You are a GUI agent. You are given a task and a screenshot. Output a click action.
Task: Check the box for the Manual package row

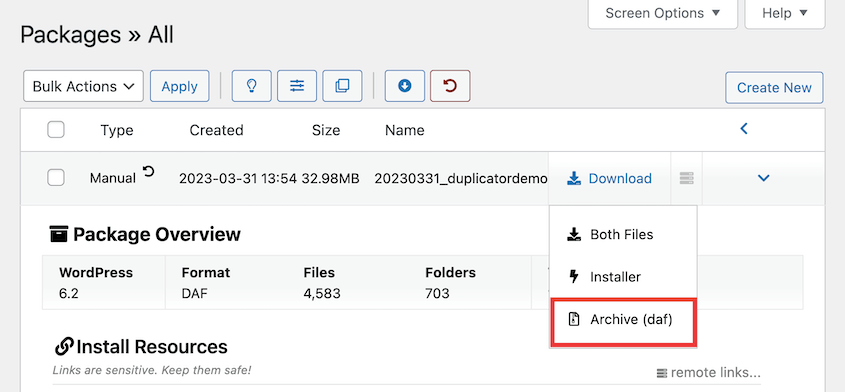click(x=56, y=177)
